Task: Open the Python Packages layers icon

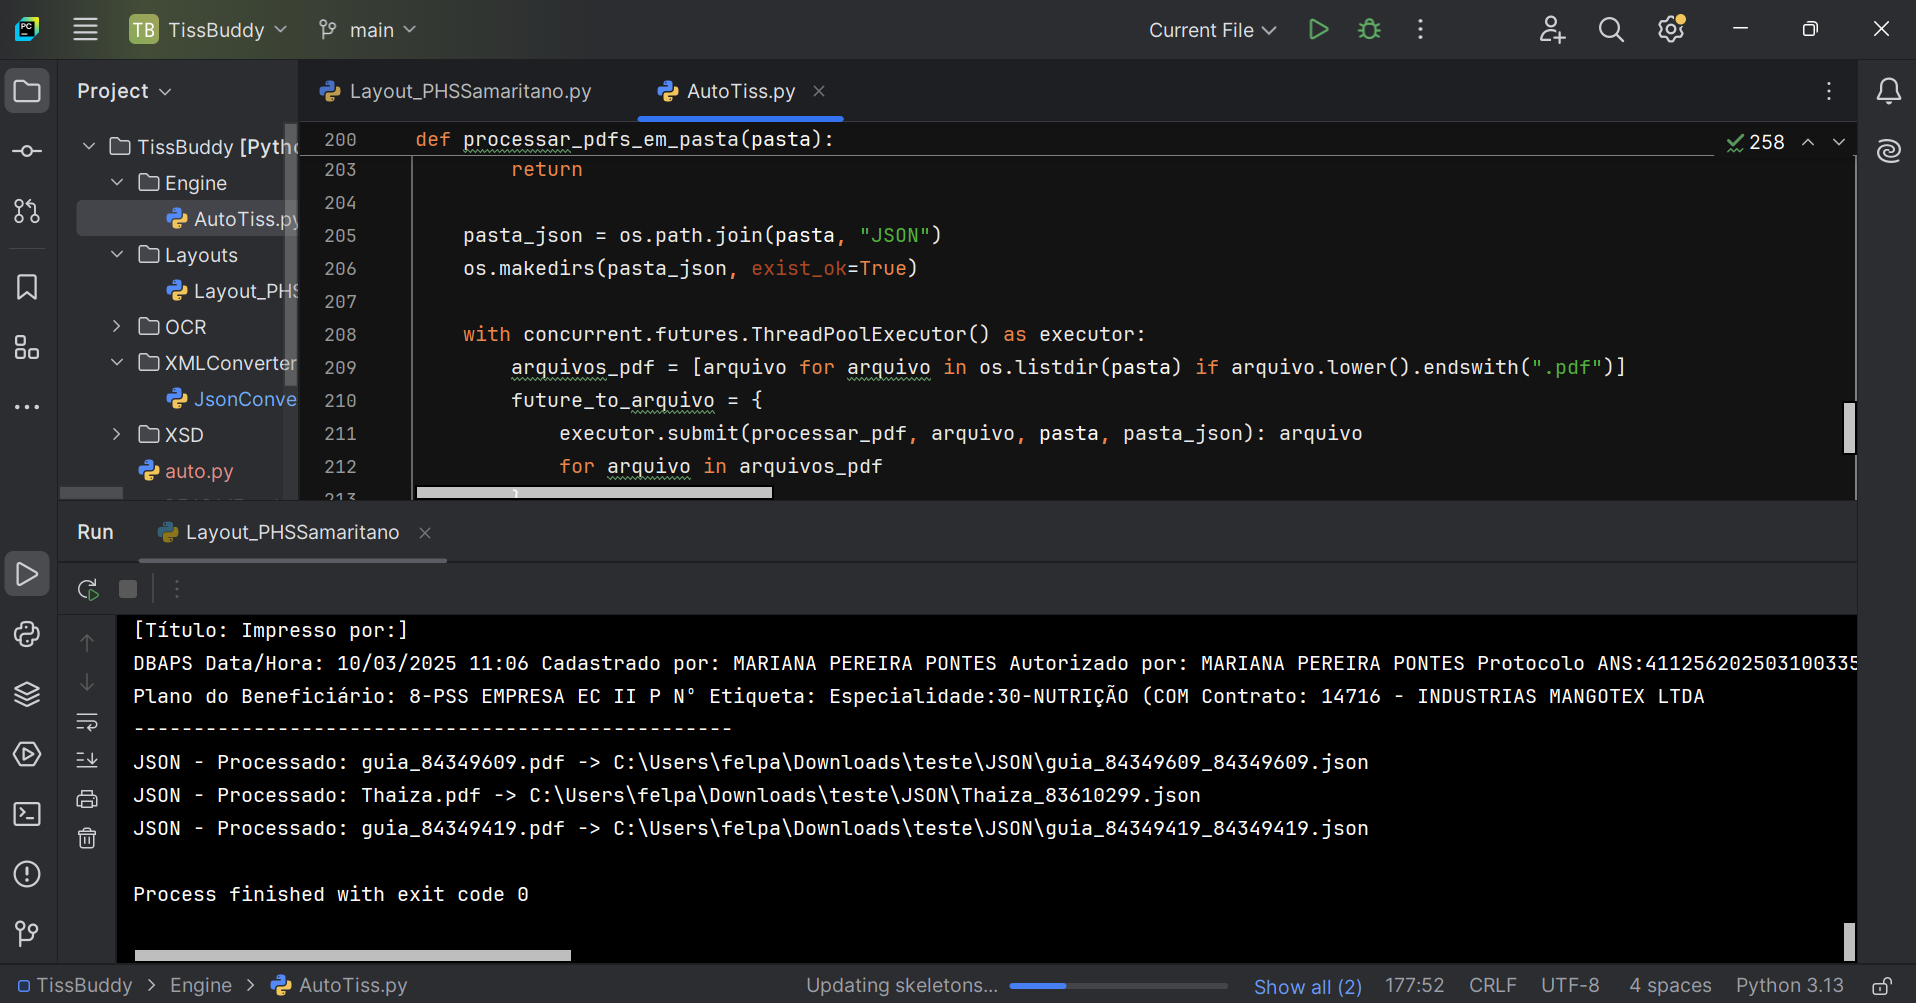Action: tap(27, 694)
